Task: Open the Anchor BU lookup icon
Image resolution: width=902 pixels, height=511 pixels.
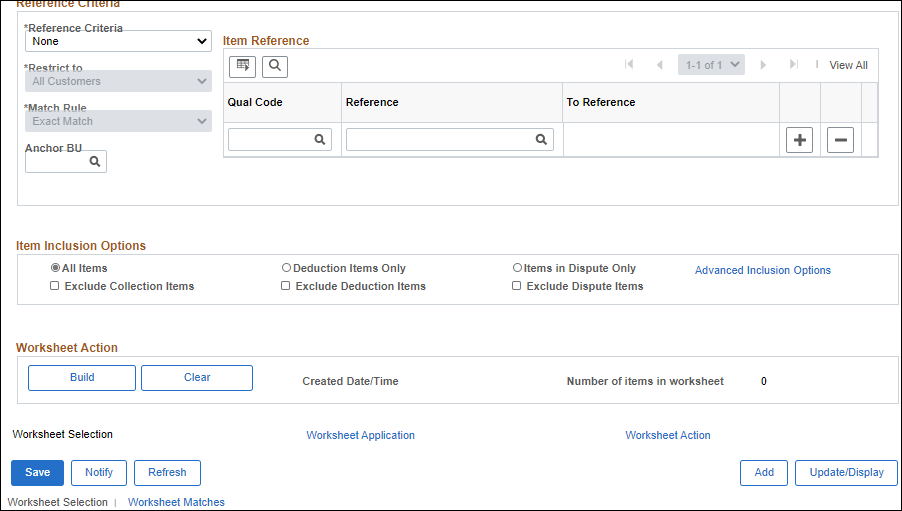Action: point(95,162)
